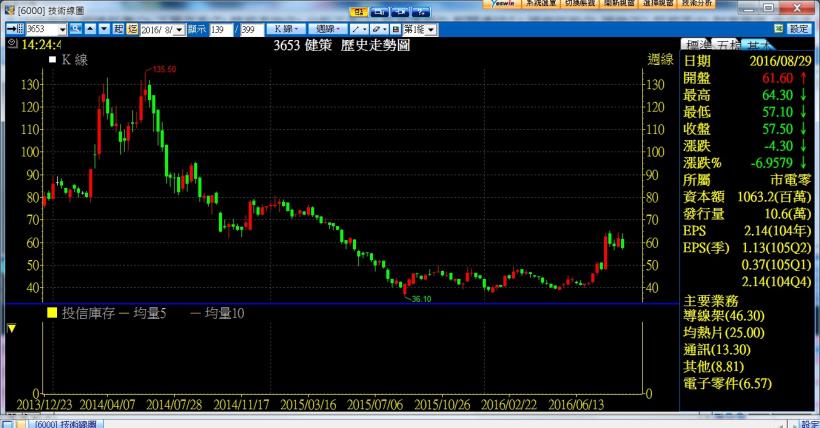The image size is (820, 428).
Task: Click the EPS value 2.14(104年)
Action: pos(778,231)
